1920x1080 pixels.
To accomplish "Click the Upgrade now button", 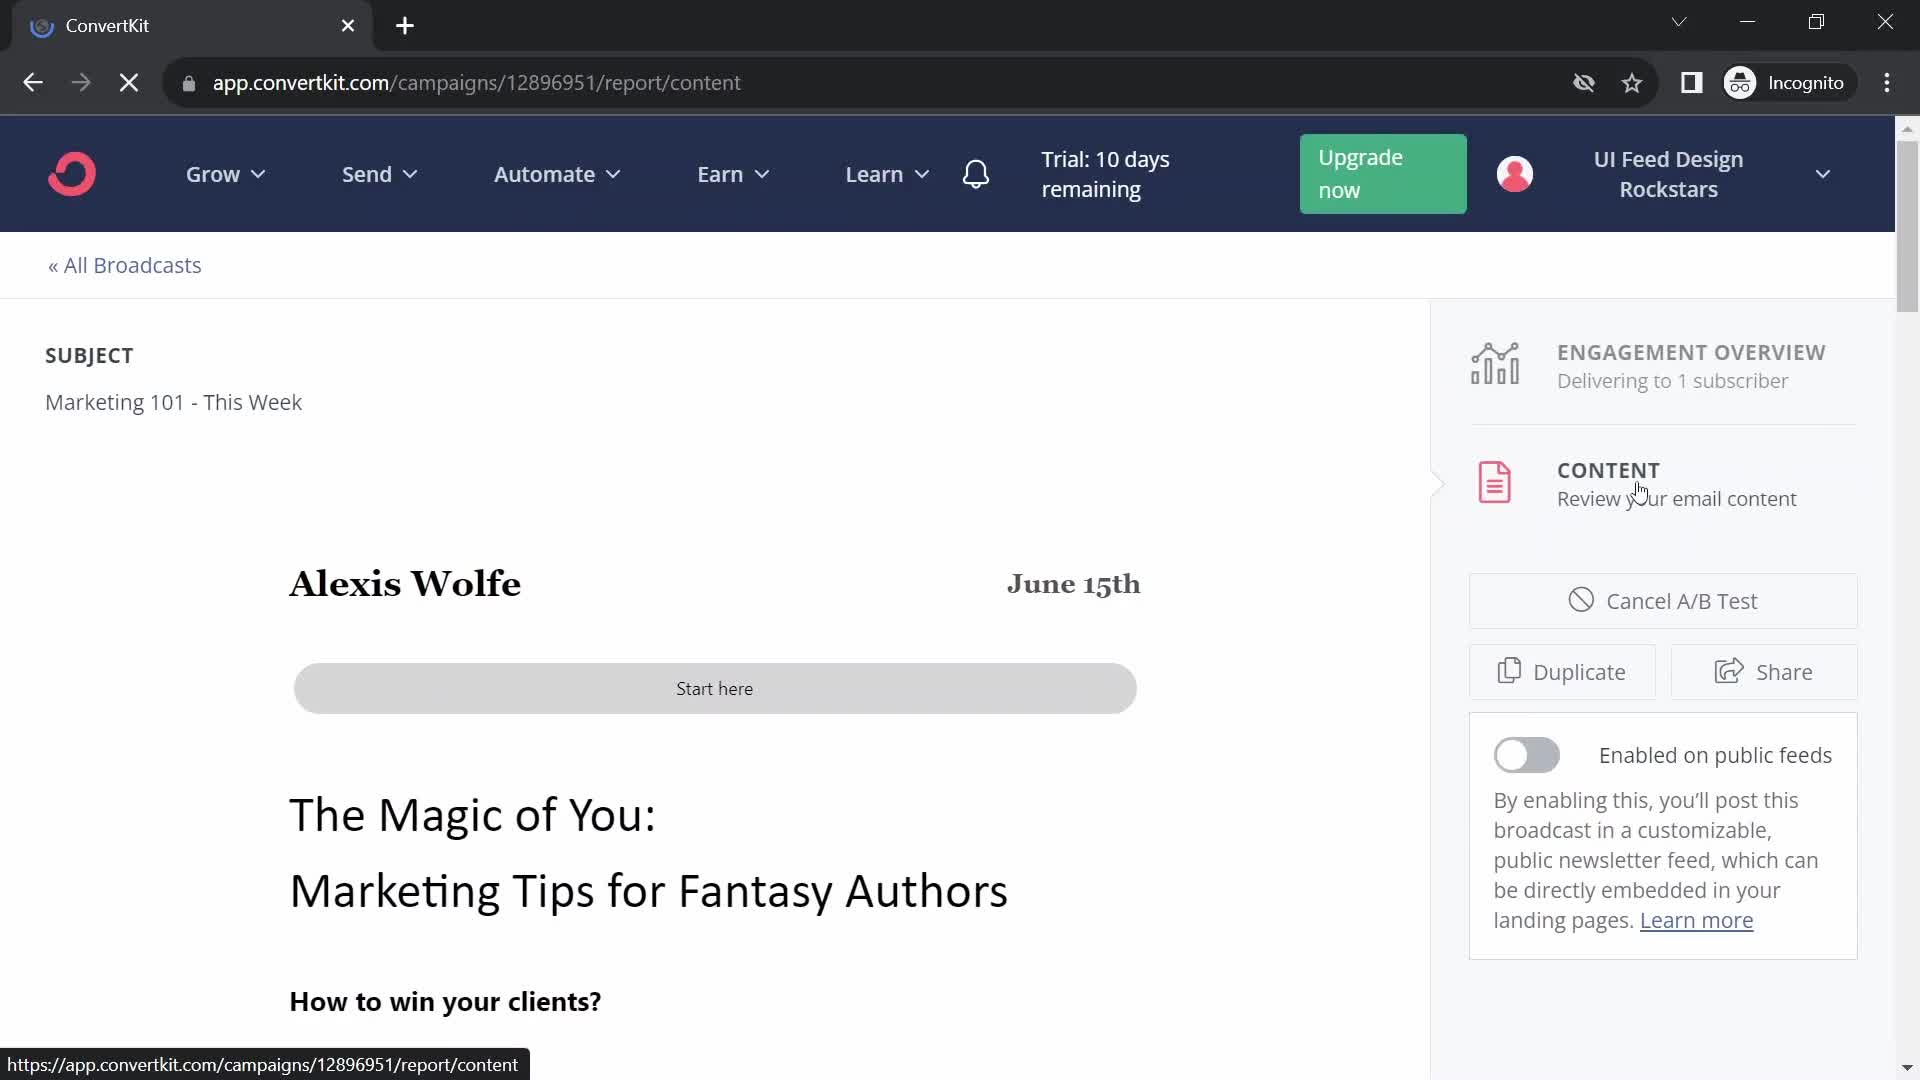I will [1383, 173].
